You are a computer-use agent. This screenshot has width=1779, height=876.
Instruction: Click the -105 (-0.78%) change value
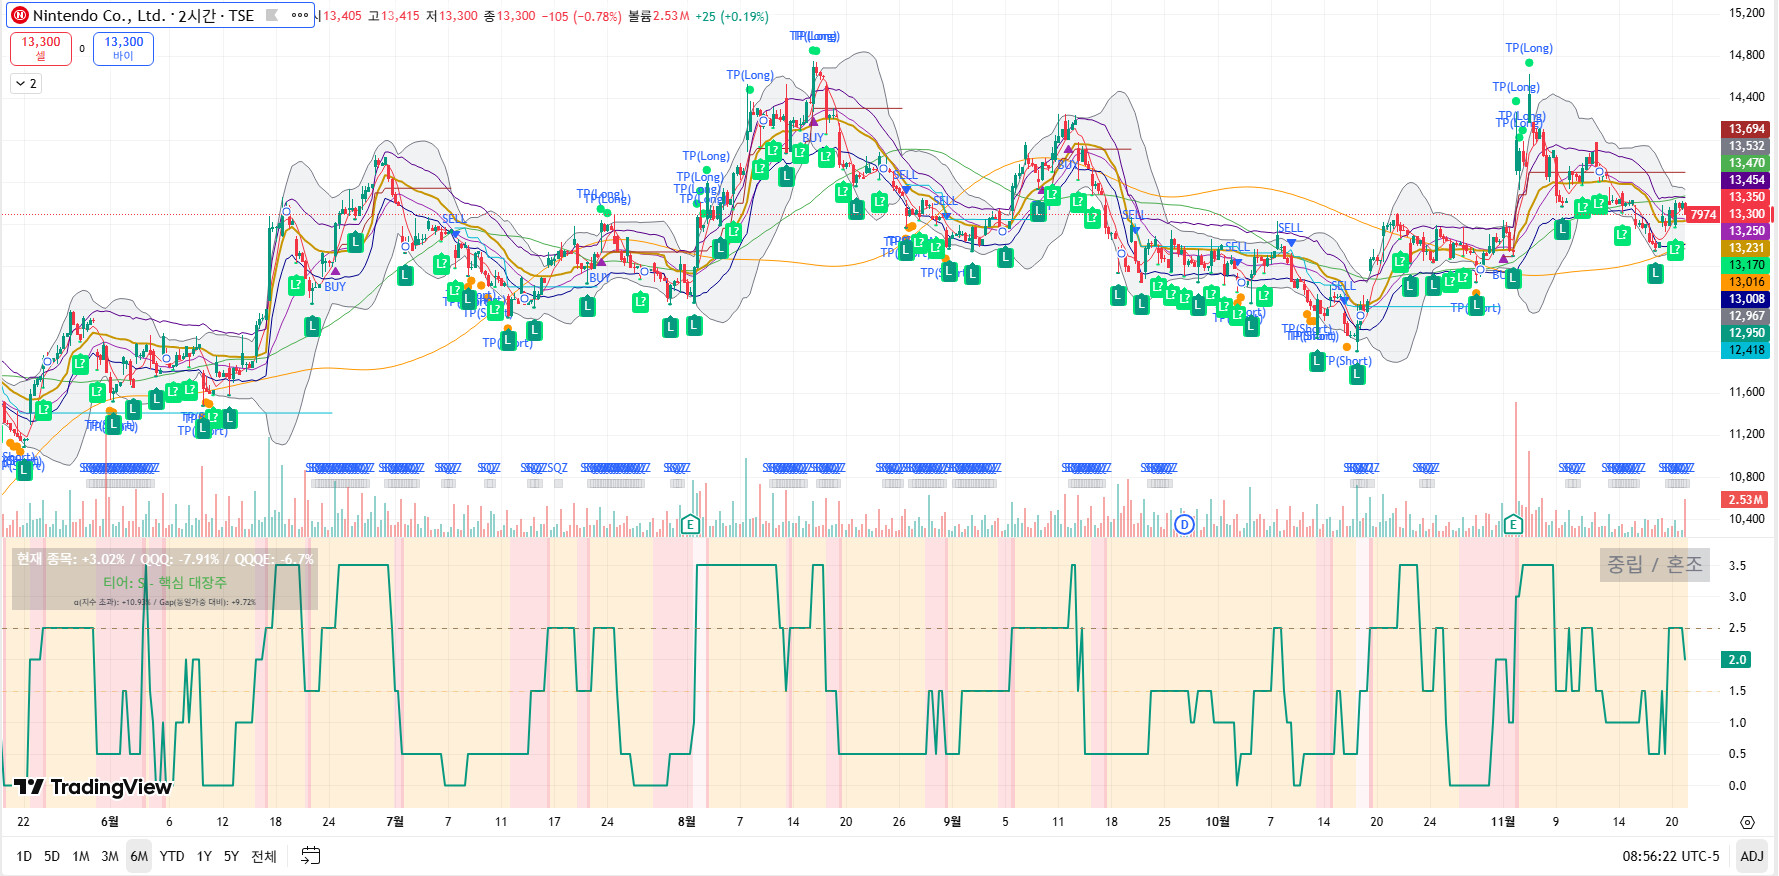pyautogui.click(x=581, y=16)
